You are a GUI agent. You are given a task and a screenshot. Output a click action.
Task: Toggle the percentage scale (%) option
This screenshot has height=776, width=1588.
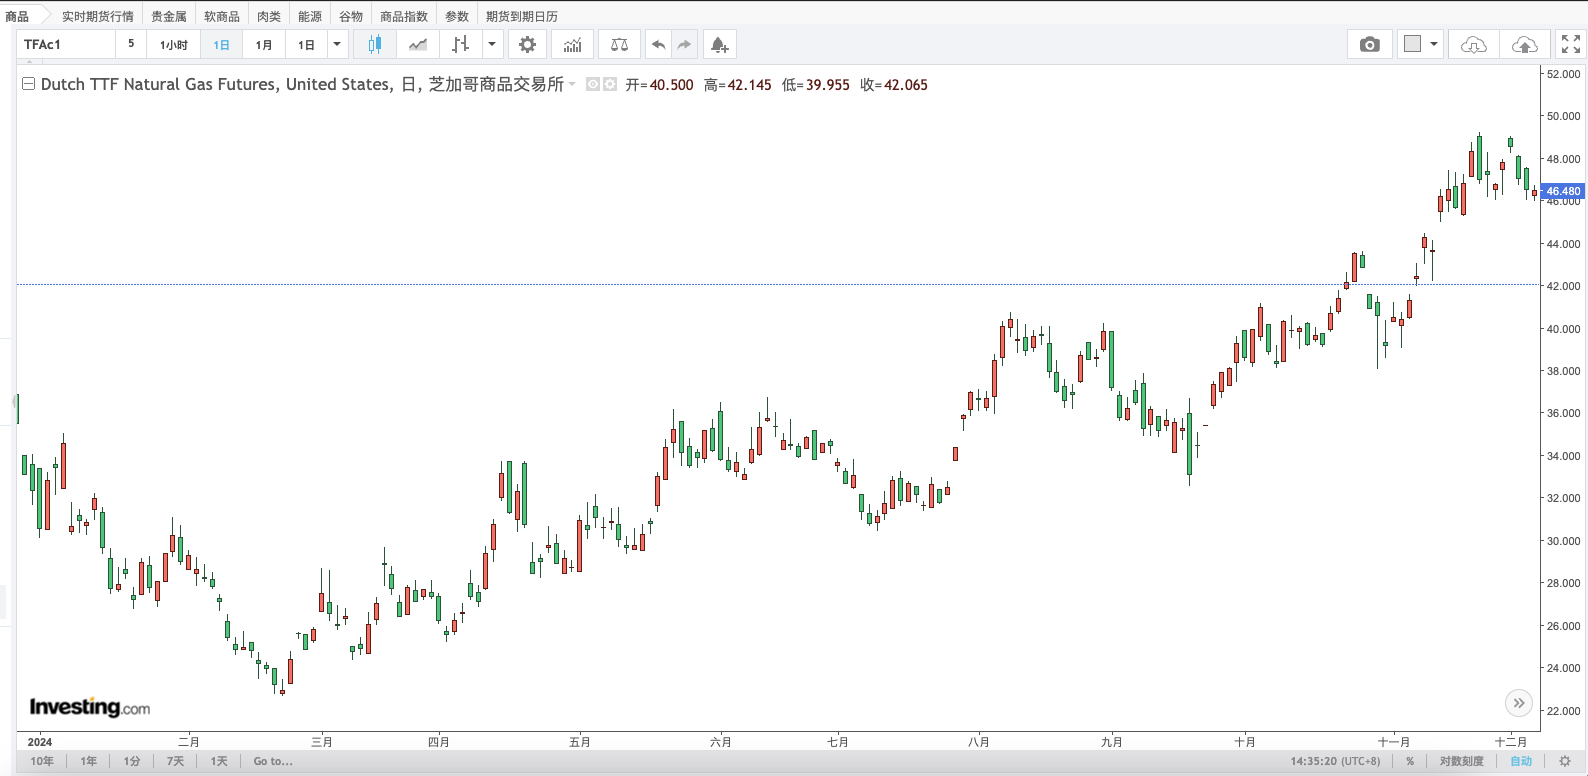coord(1410,761)
